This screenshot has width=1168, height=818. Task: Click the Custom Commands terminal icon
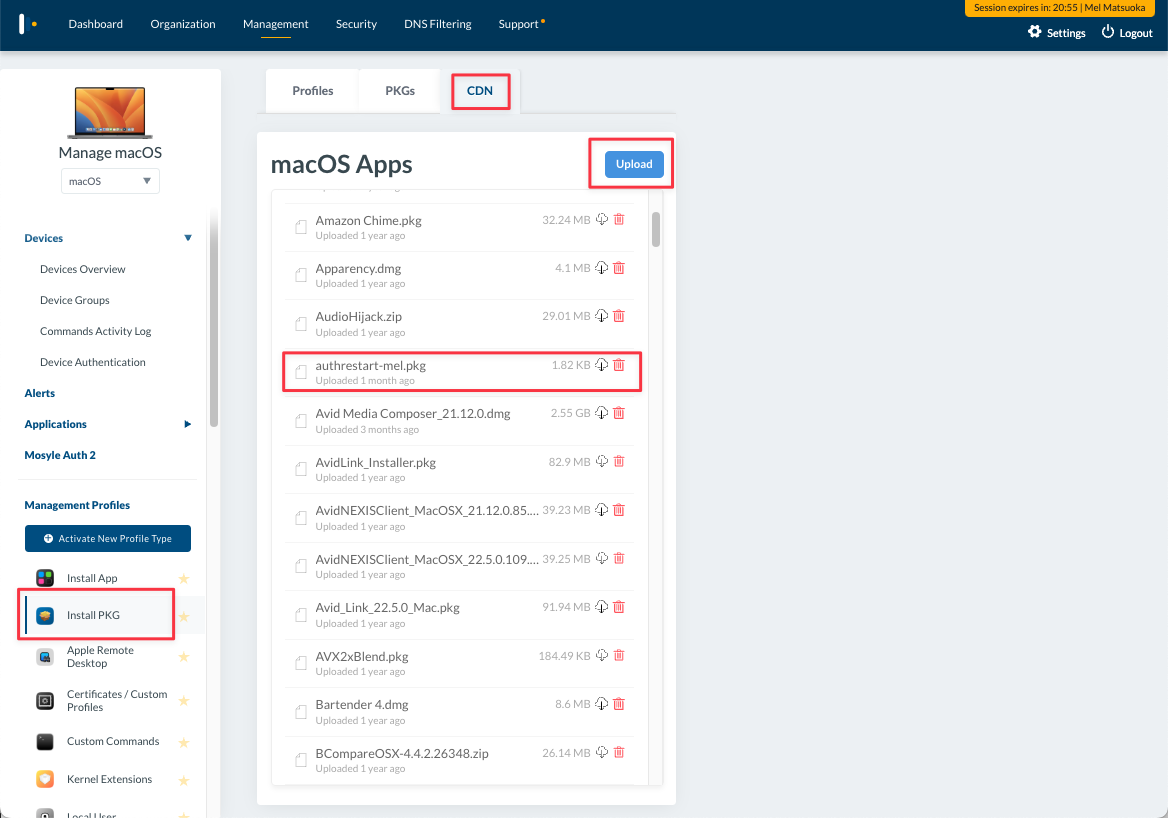tap(45, 741)
